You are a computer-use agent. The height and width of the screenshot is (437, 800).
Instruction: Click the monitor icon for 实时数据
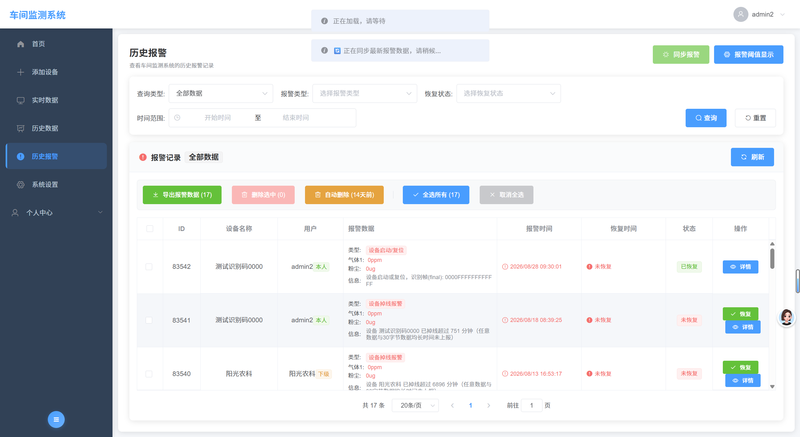click(20, 100)
